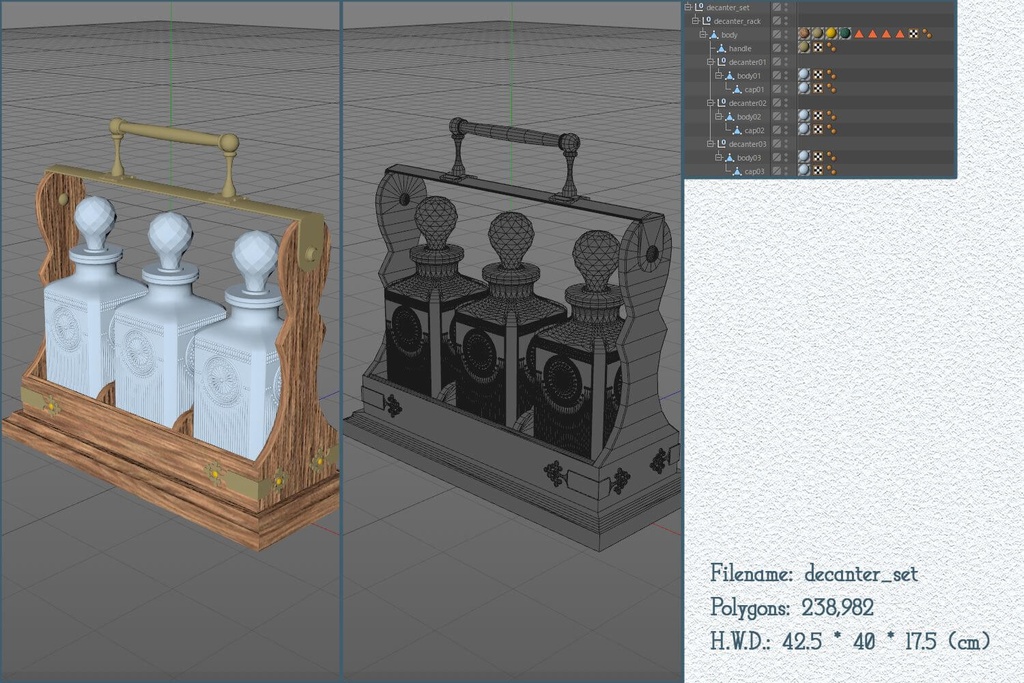Toggle visibility dots for body object
The height and width of the screenshot is (683, 1024).
tap(786, 34)
